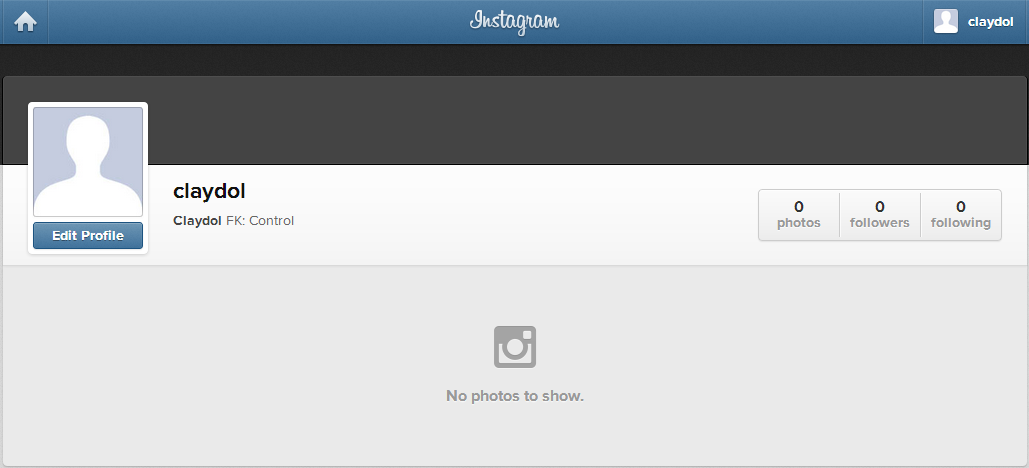
Task: Open the Edit Profile button
Action: pyautogui.click(x=88, y=236)
